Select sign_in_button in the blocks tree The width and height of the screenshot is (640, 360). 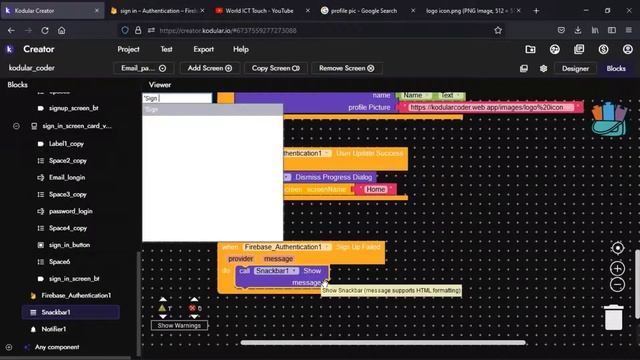point(69,245)
